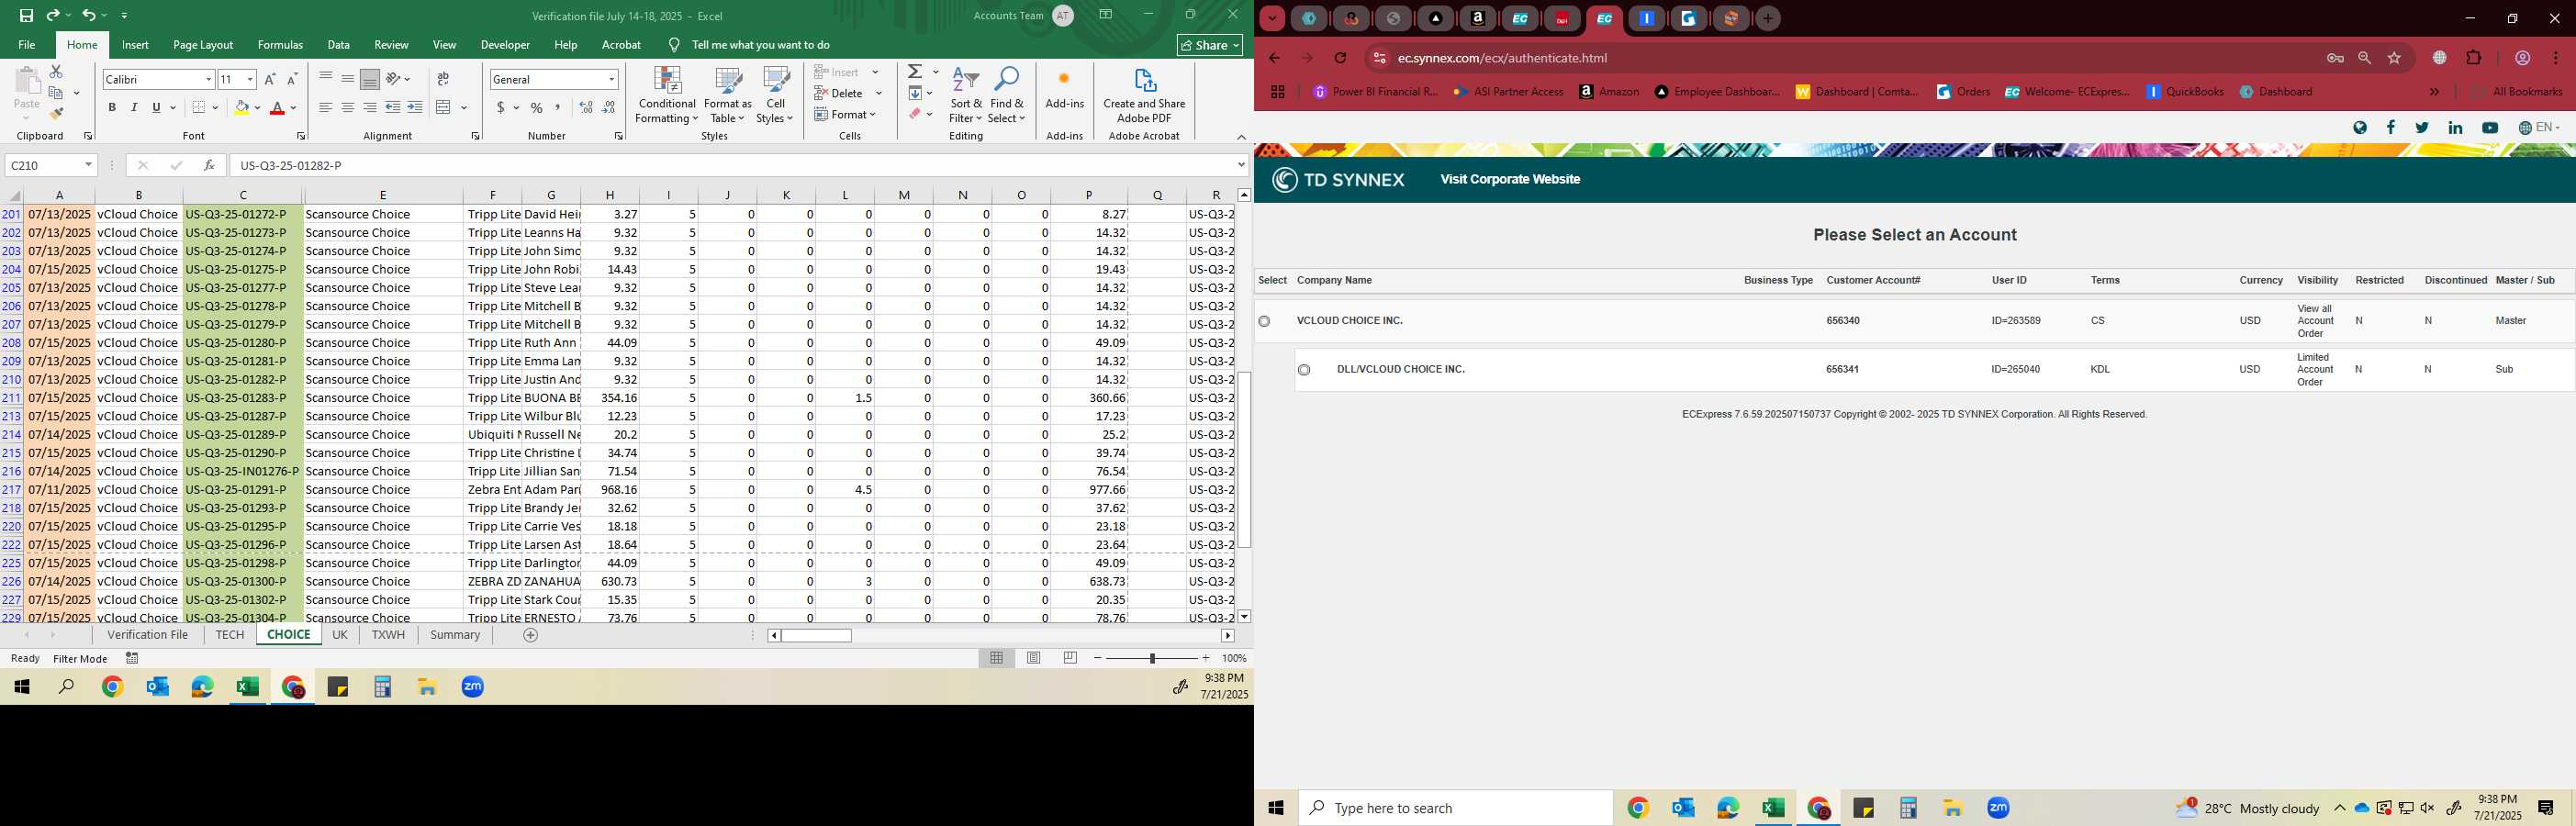Switch to the Summary sheet tab
This screenshot has height=826, width=2576.
455,635
